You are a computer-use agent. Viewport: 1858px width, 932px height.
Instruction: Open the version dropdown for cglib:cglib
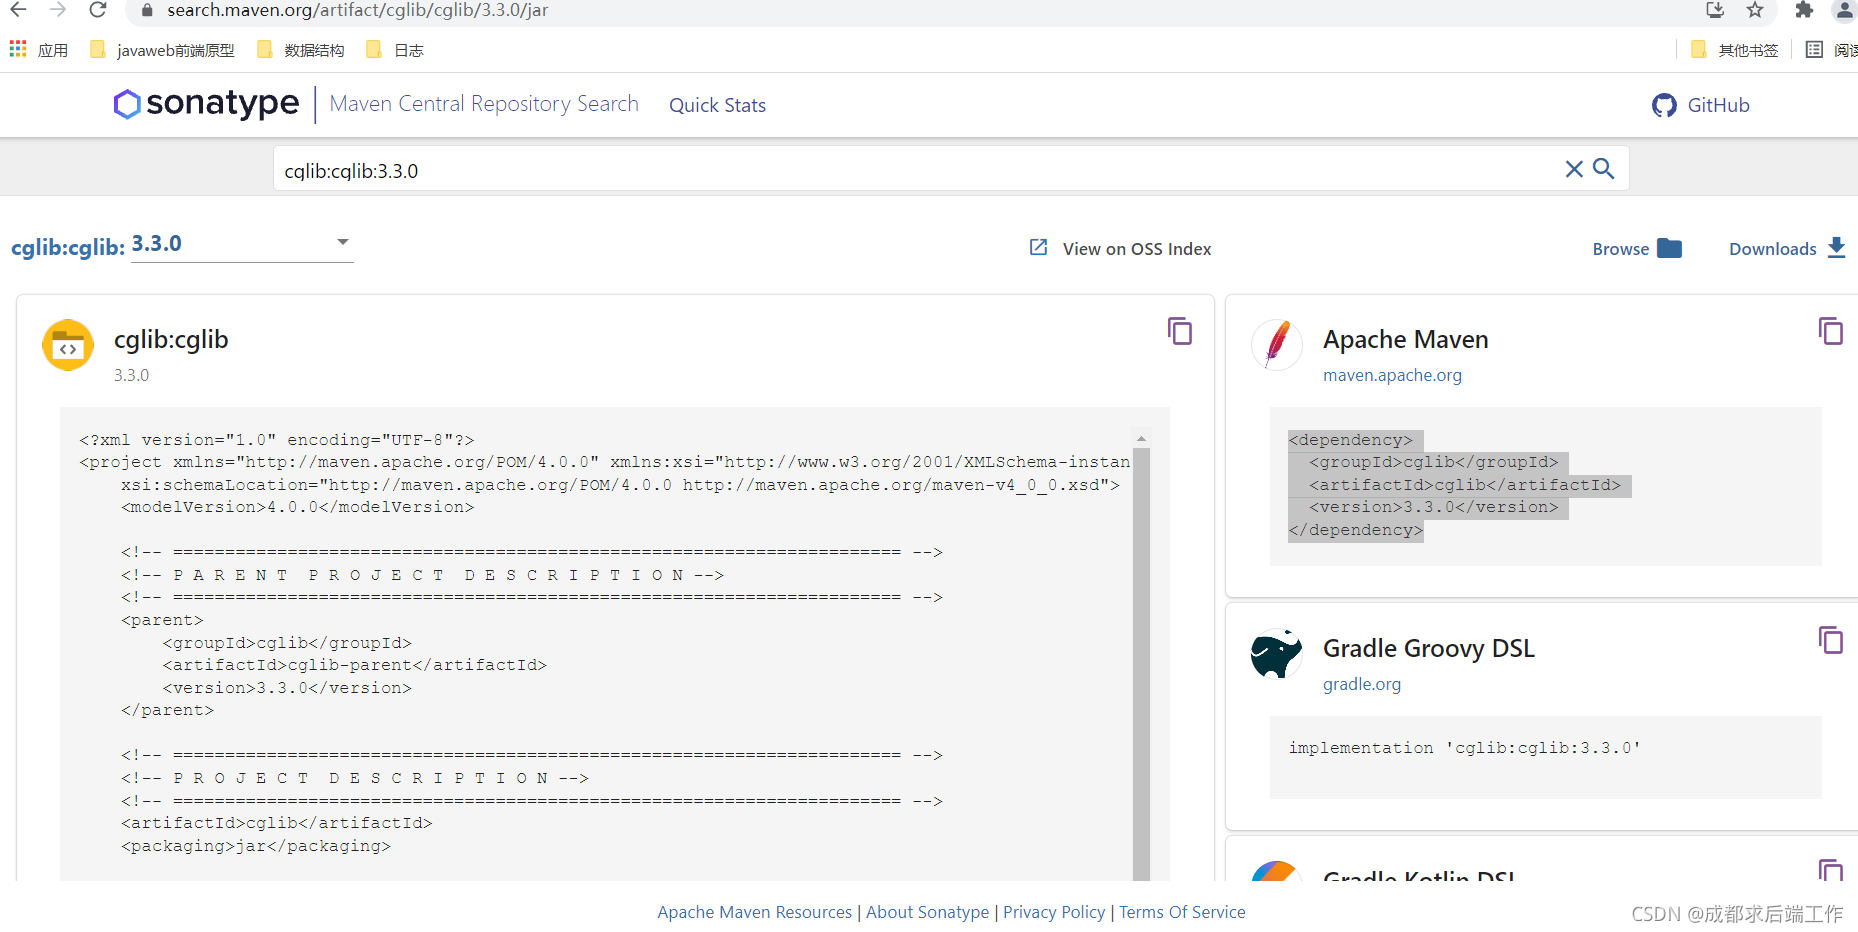342,242
